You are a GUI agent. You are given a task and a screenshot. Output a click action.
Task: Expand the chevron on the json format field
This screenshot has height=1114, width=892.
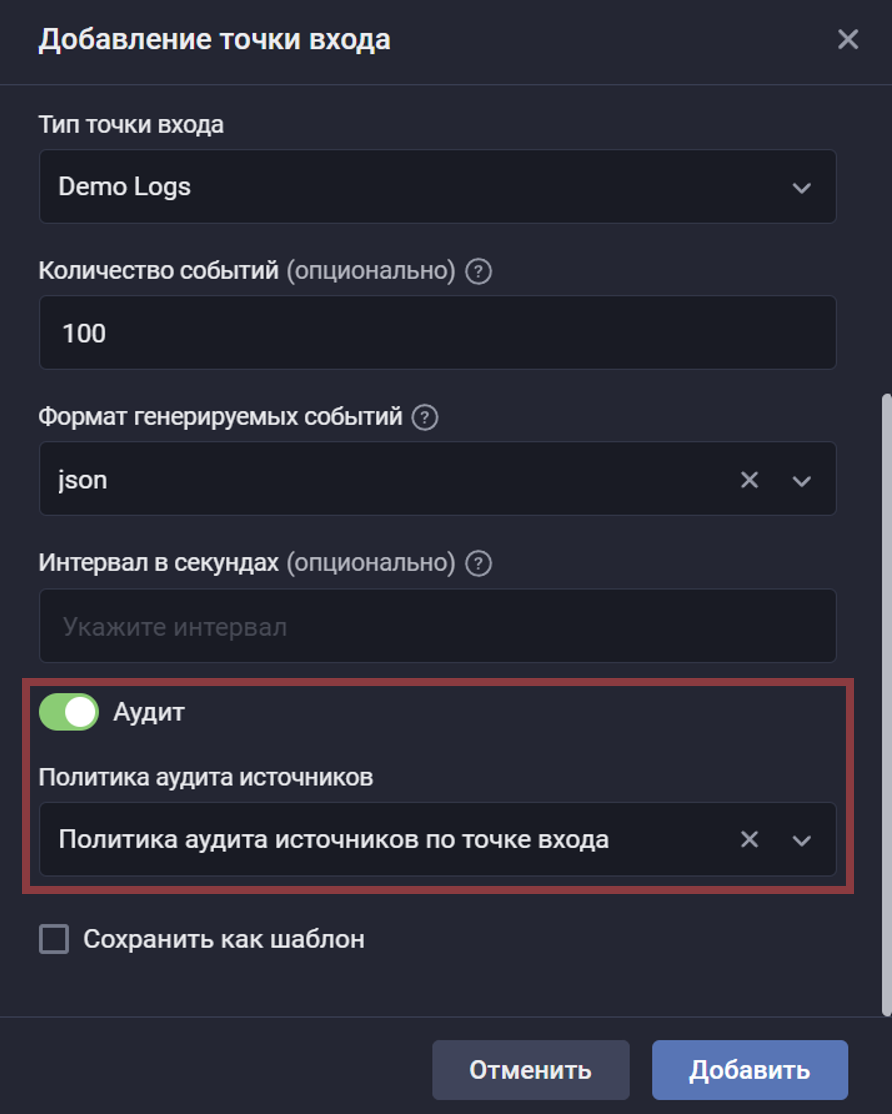coord(800,479)
